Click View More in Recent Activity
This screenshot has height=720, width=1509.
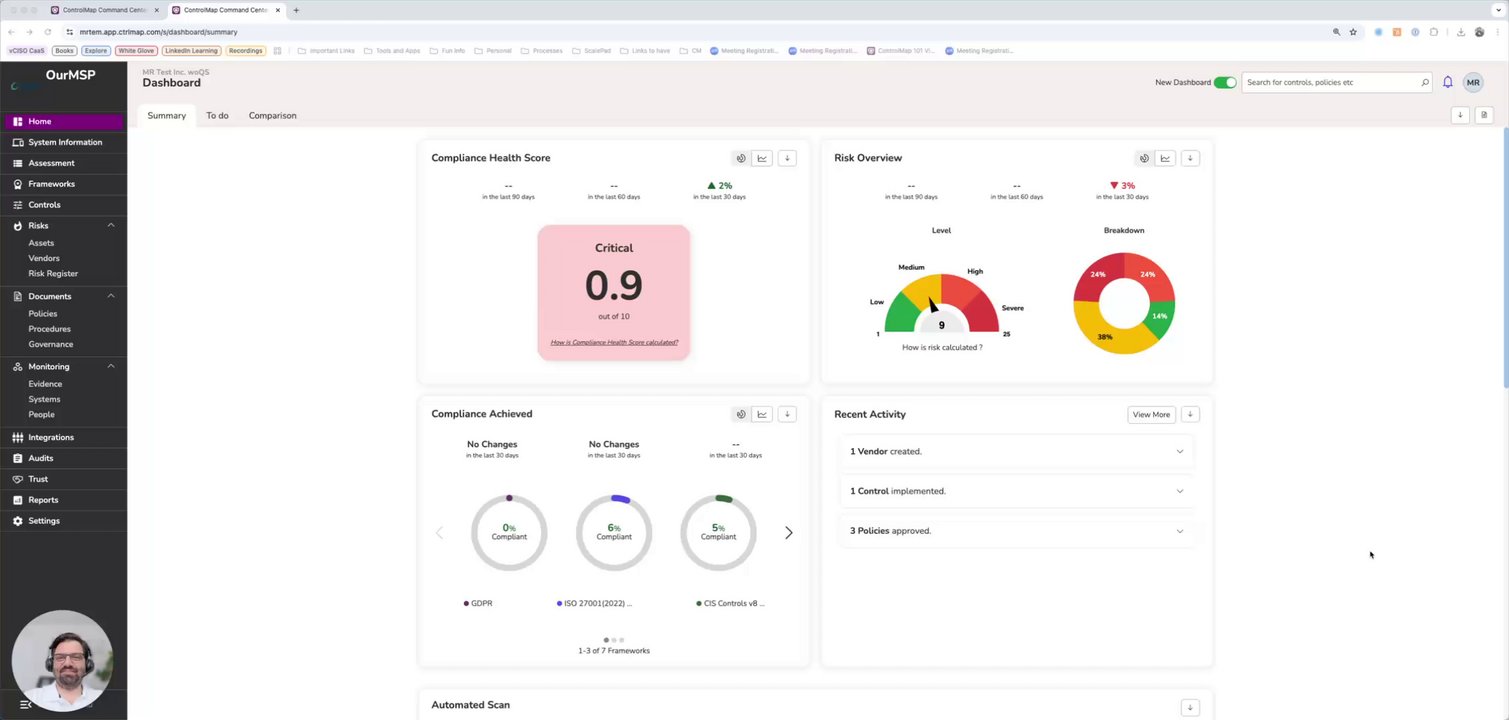(1151, 414)
